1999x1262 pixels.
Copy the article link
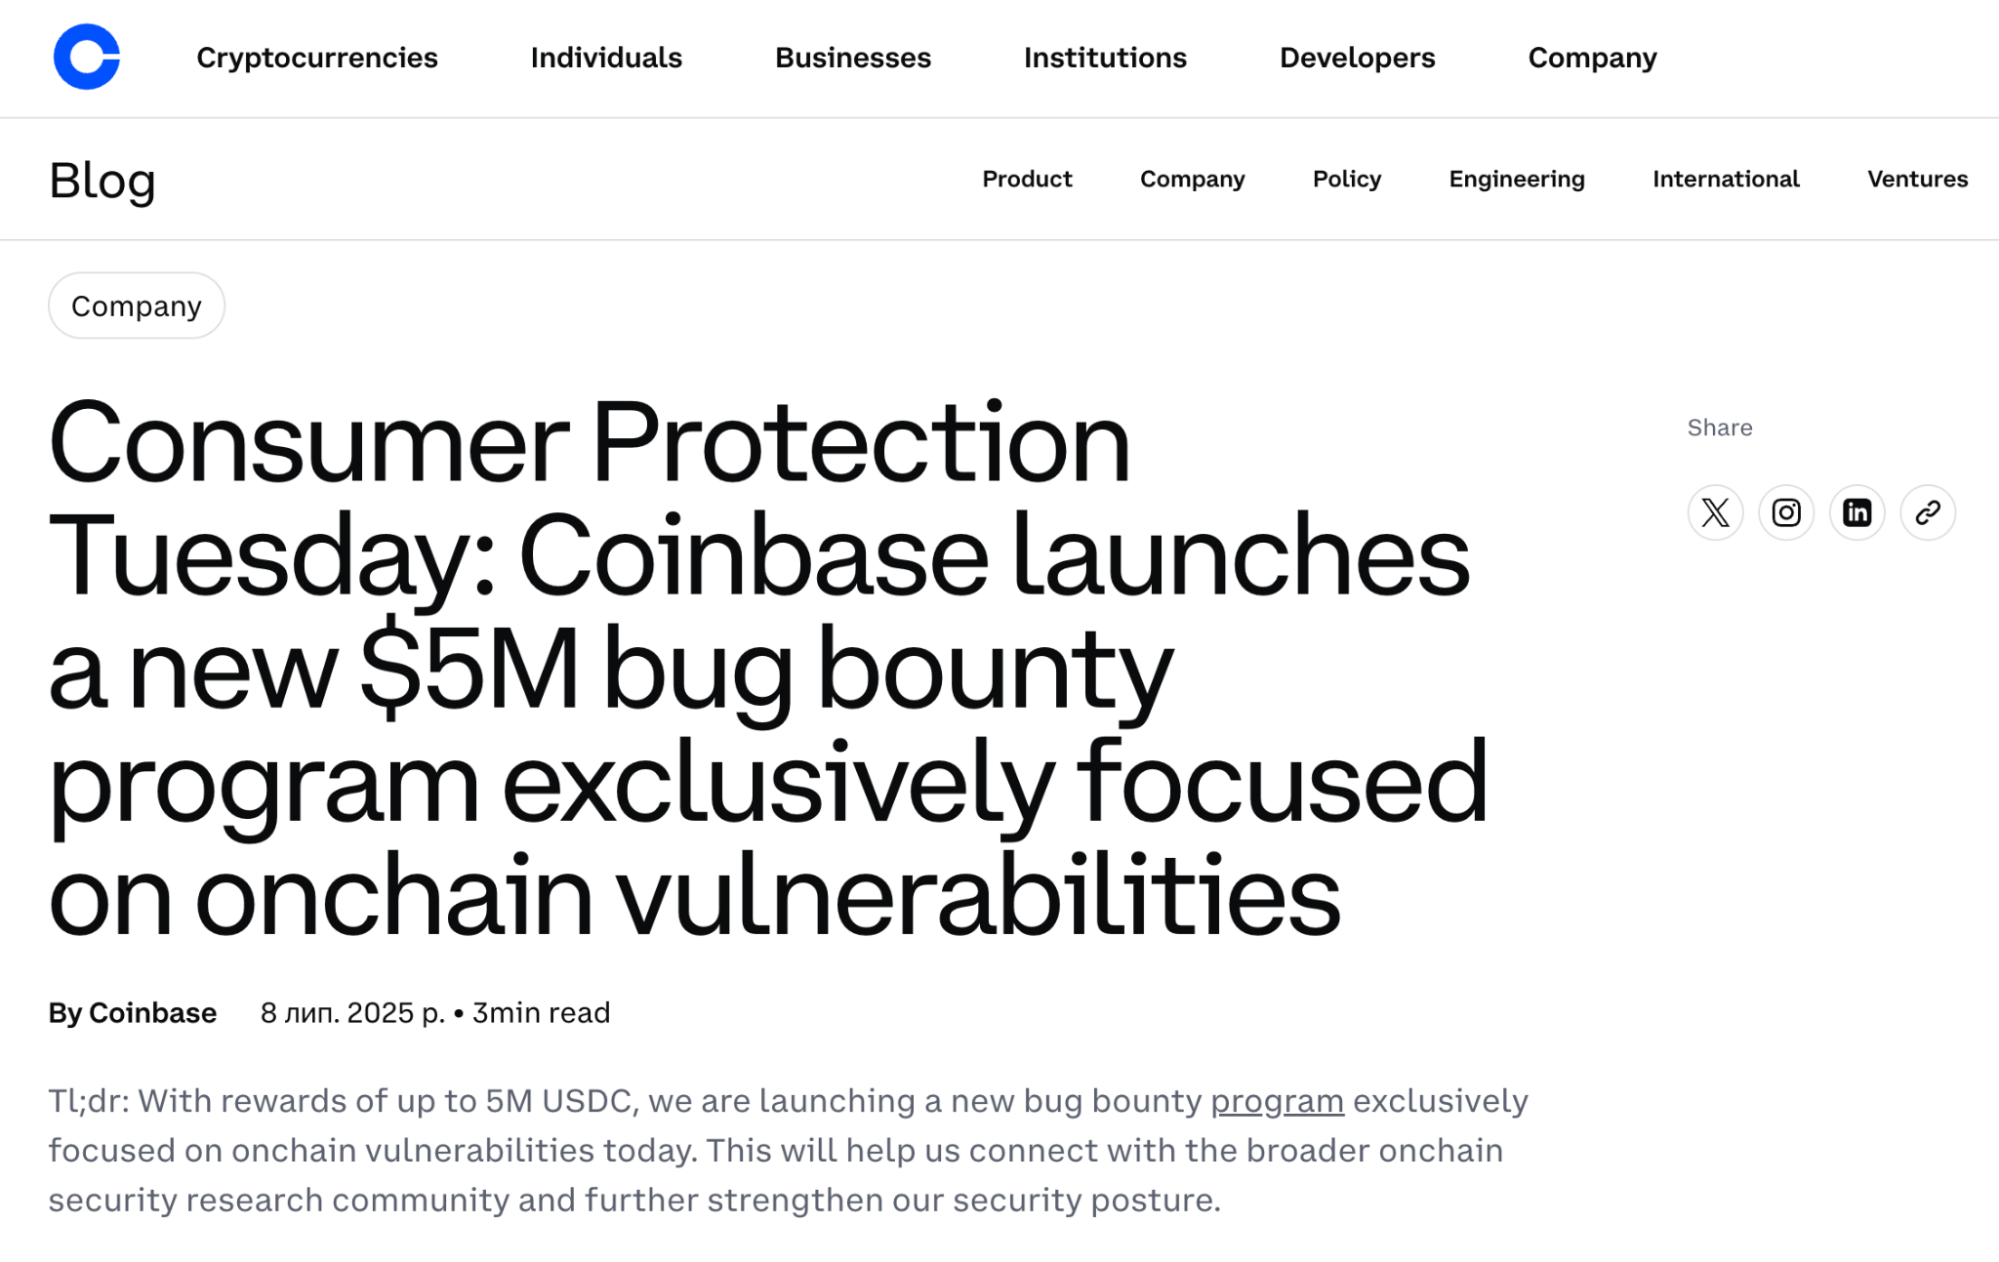point(1928,512)
